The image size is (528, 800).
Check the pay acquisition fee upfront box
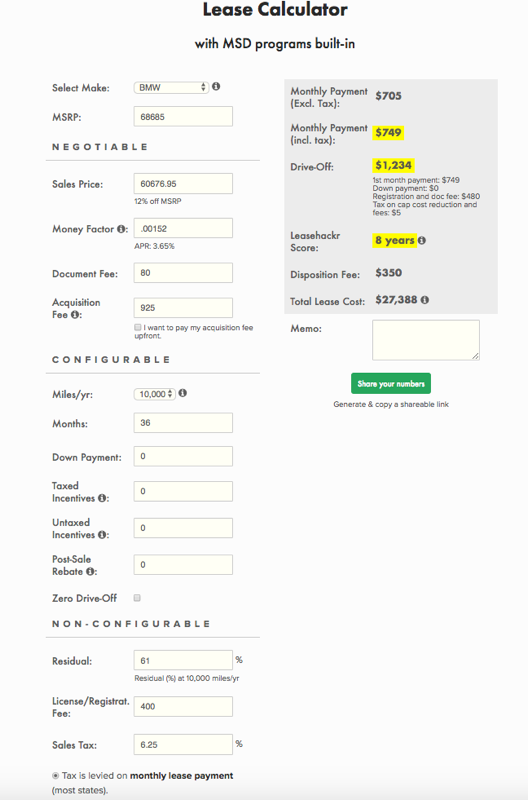point(138,327)
